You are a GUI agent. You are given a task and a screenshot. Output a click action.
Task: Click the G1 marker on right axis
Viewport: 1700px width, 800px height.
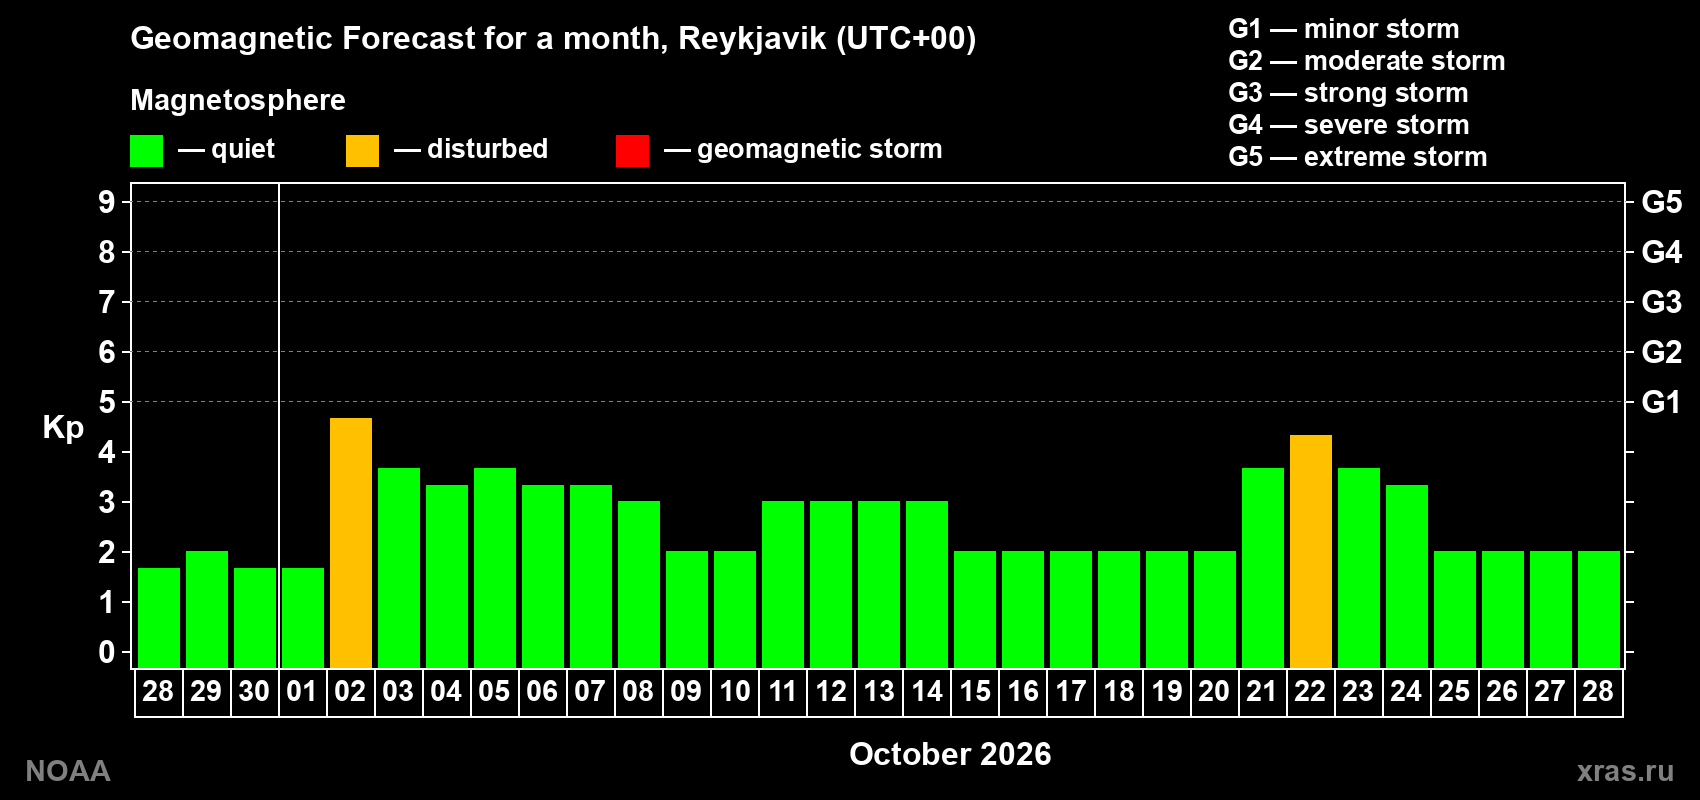pyautogui.click(x=1662, y=402)
